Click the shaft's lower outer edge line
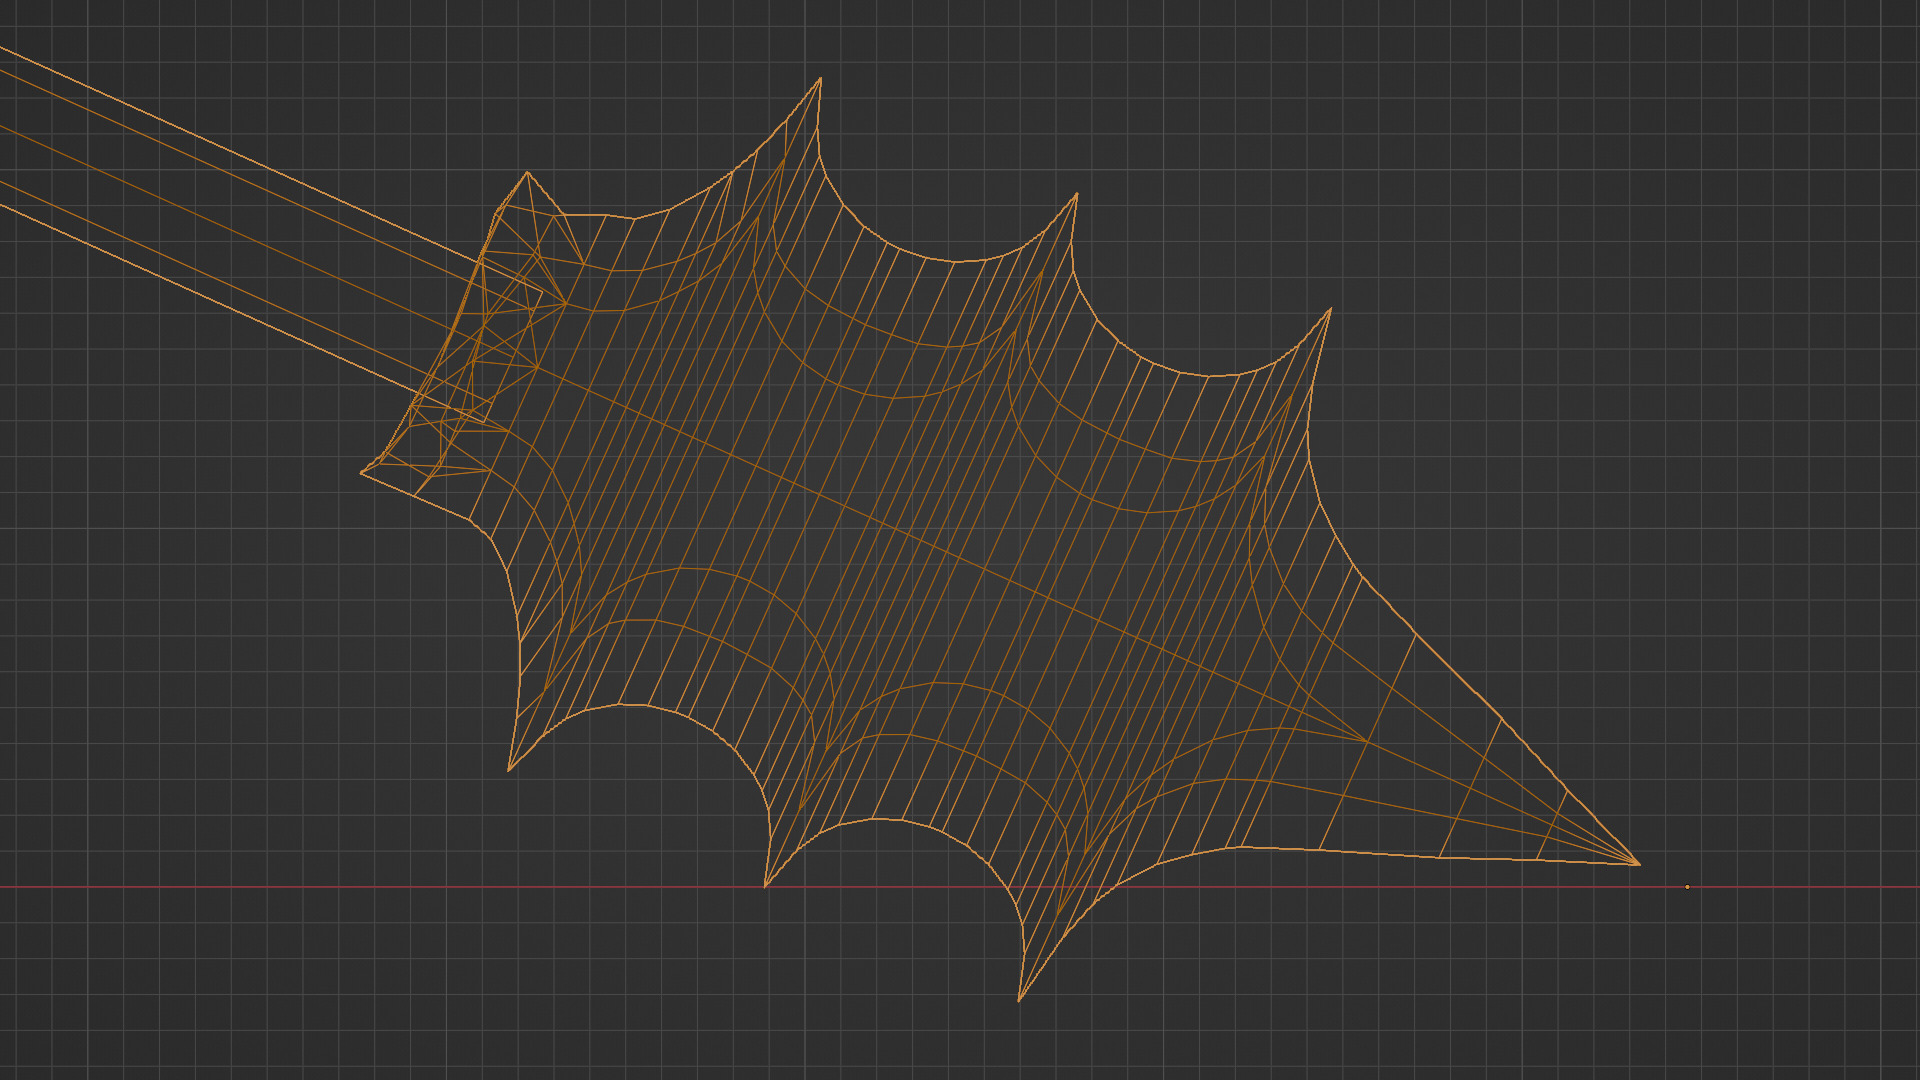Screen dimensions: 1920x1080 coord(150,273)
